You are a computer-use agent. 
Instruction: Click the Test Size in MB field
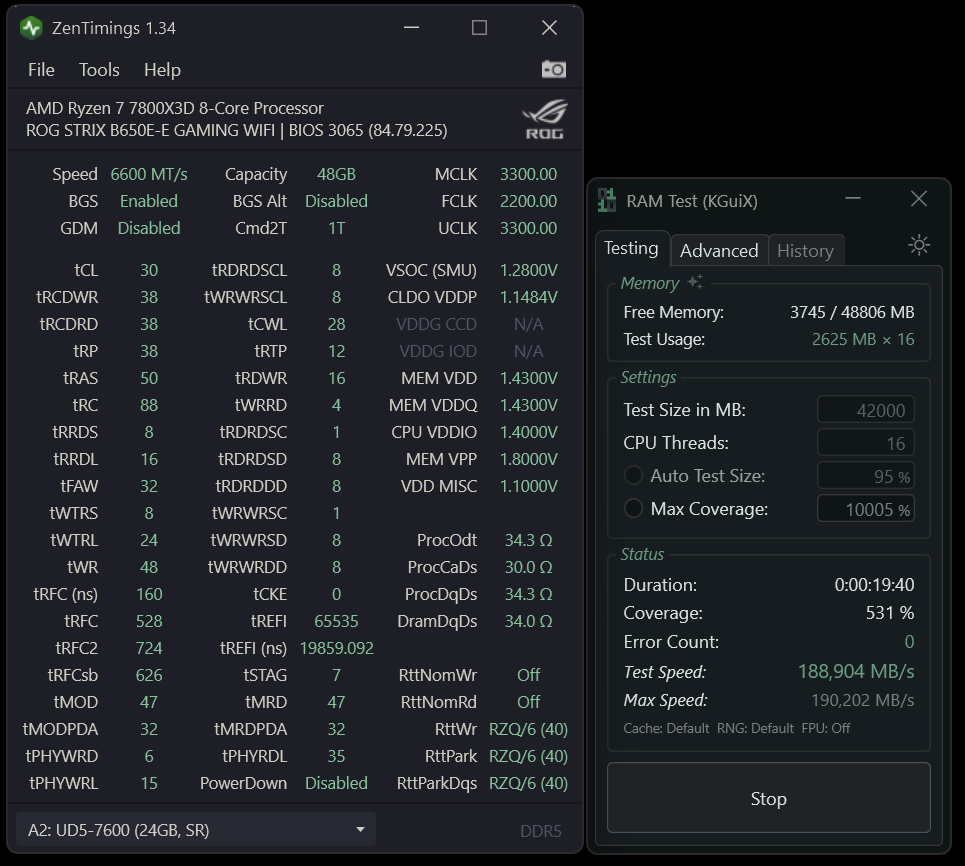(x=865, y=410)
